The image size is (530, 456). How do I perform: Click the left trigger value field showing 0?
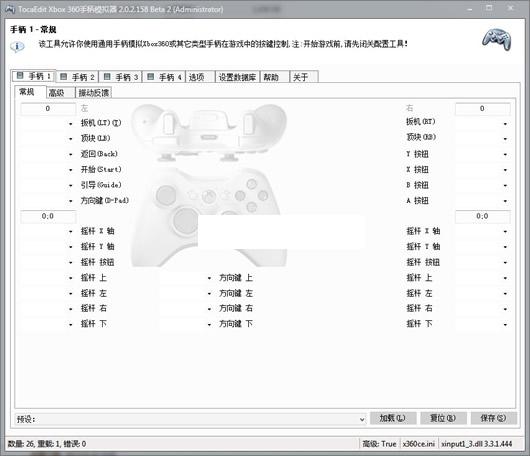point(48,109)
